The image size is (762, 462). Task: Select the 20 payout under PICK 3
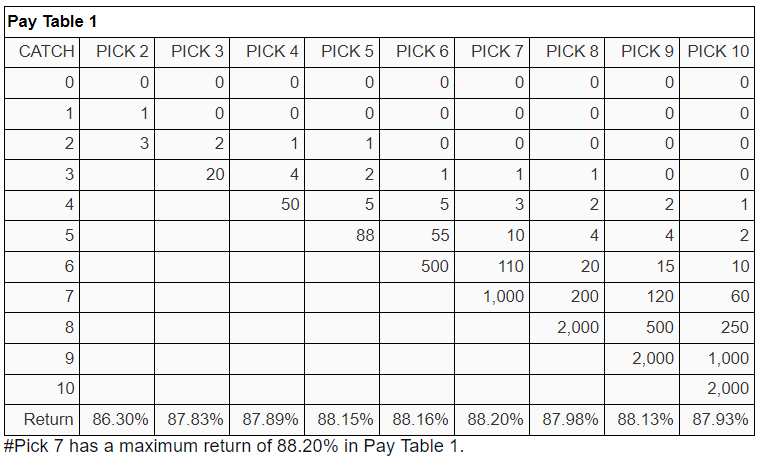point(215,174)
